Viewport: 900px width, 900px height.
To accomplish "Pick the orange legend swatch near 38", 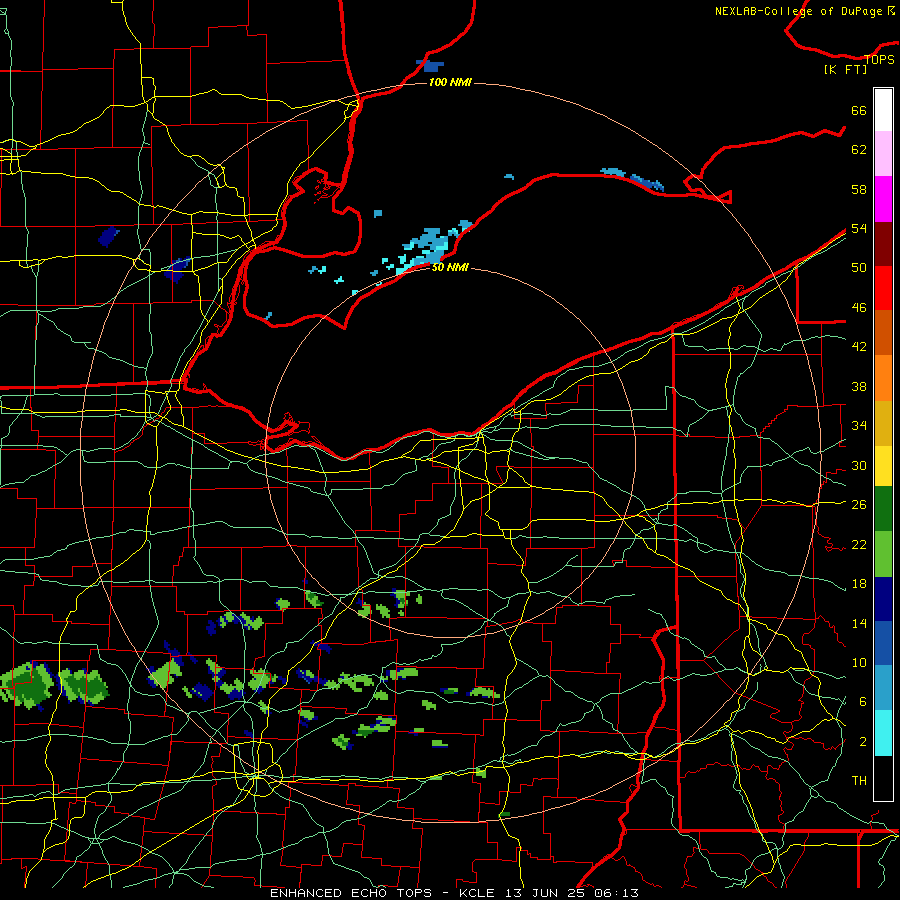I will pyautogui.click(x=883, y=378).
